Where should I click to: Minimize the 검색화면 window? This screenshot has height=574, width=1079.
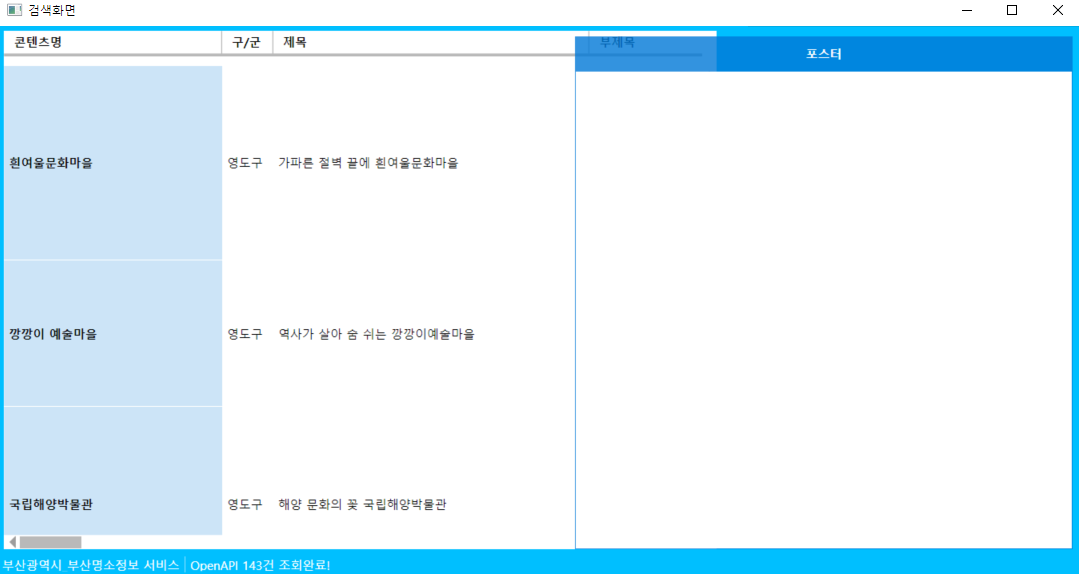point(967,10)
